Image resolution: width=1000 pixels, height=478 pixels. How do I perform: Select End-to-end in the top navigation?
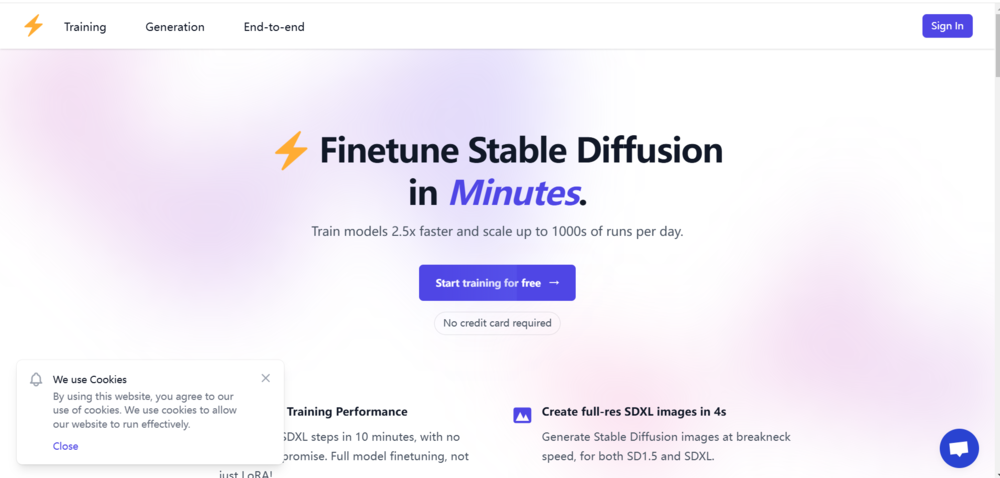pos(274,27)
